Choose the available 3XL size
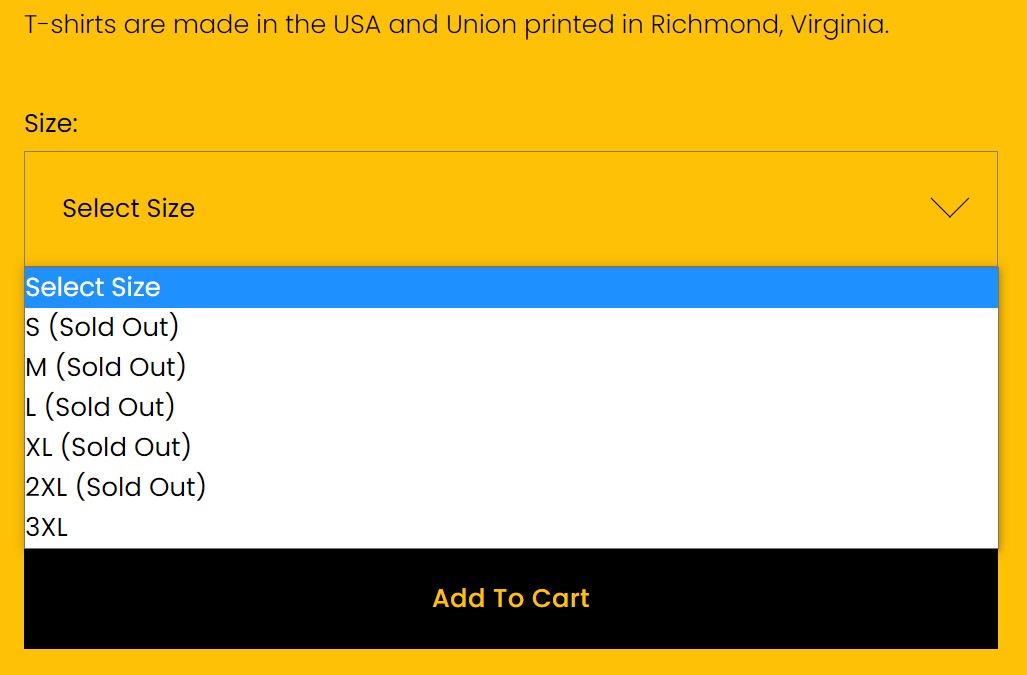 pyautogui.click(x=47, y=528)
